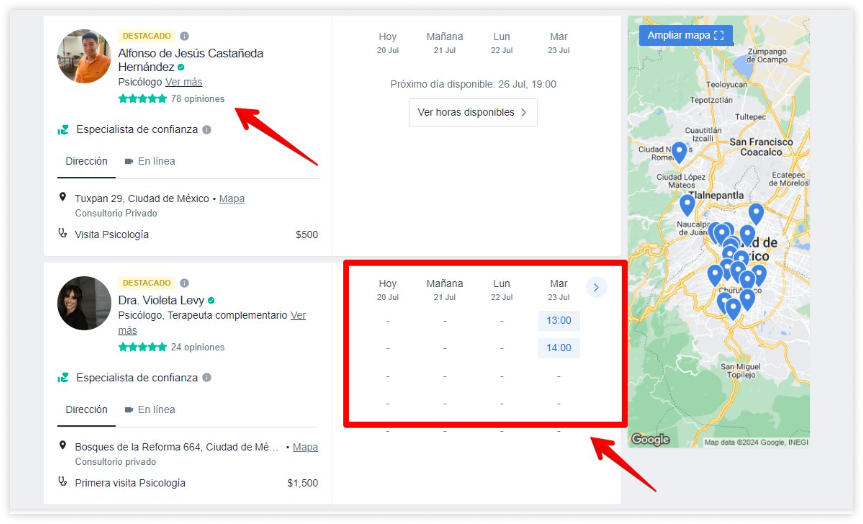The width and height of the screenshot is (863, 524).
Task: Click Ver más next to Psicólogo for Alfonso
Action: 183,82
